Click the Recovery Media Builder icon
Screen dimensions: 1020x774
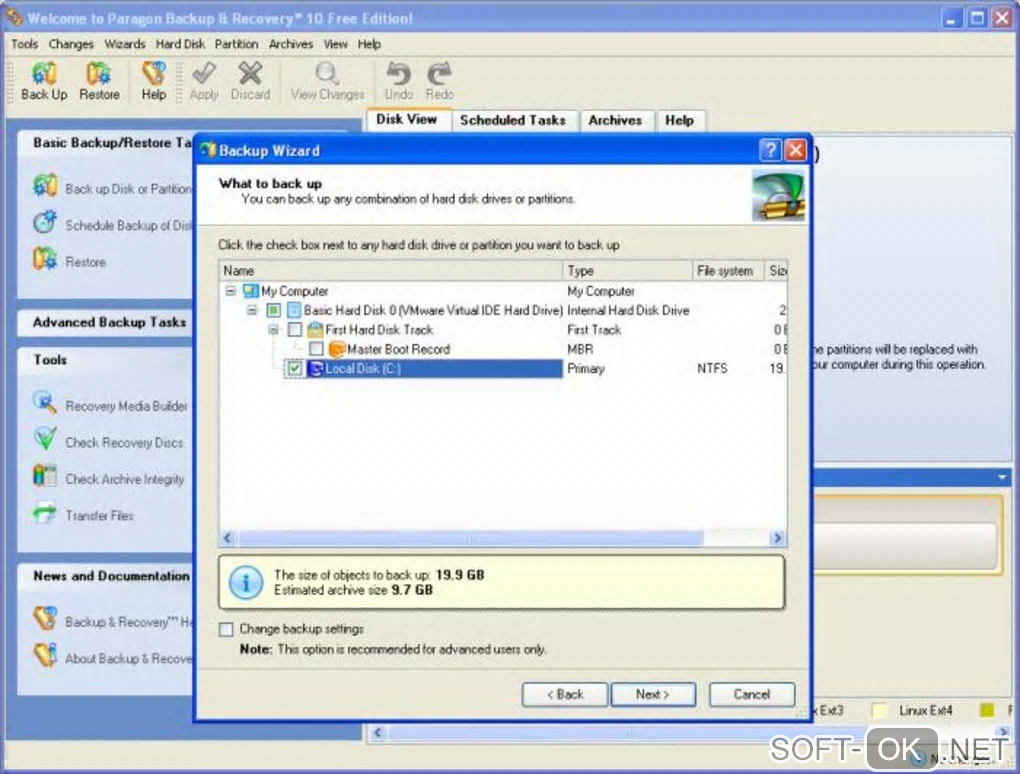click(45, 403)
